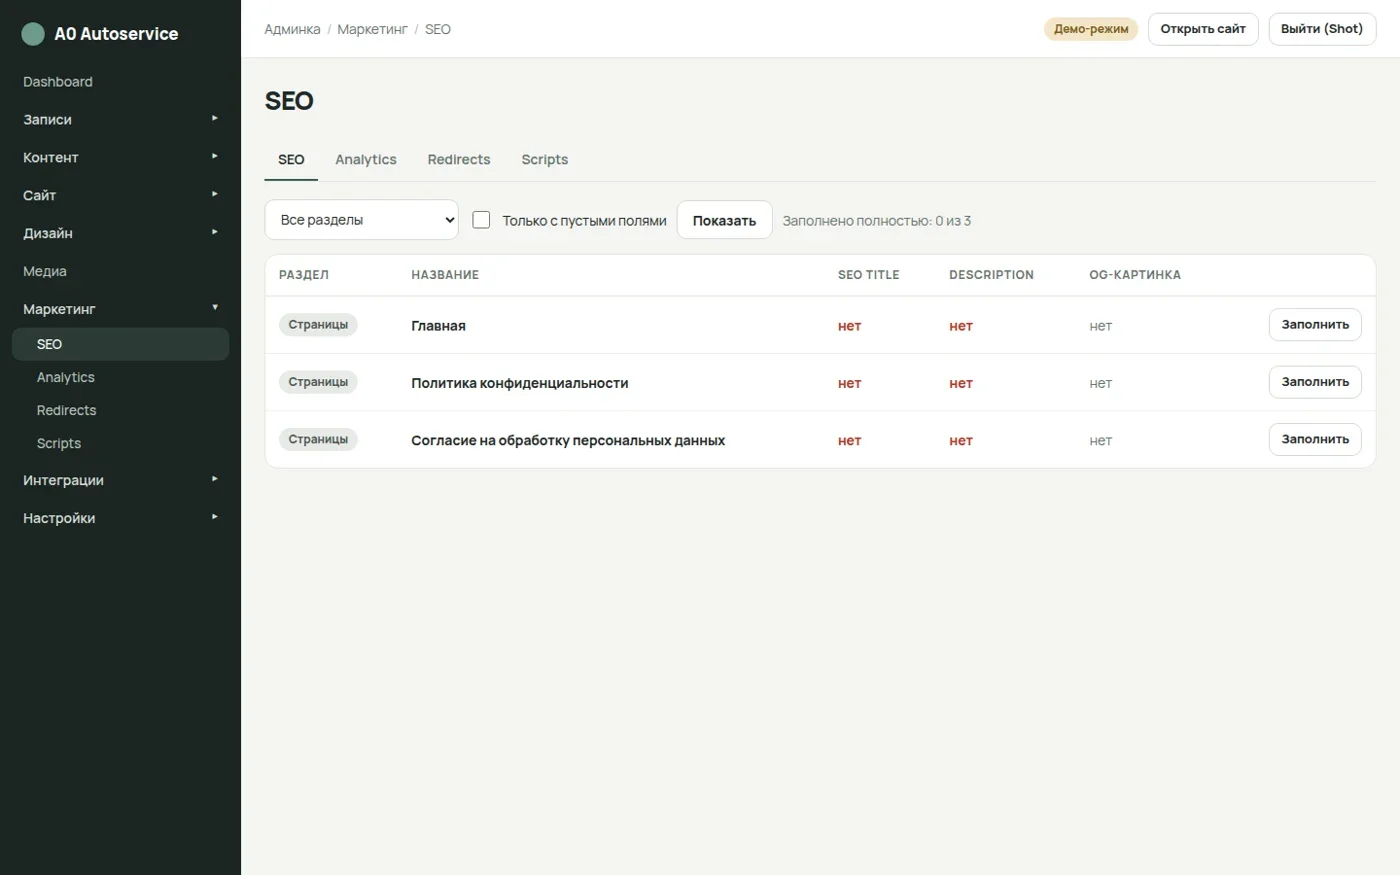Click the A0 Autoservice brand name

(x=116, y=34)
